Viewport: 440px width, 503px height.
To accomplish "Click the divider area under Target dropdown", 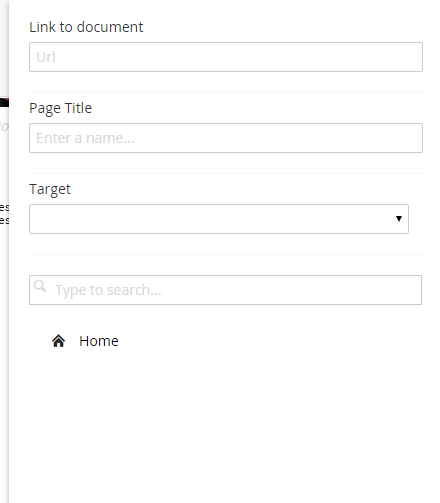I will [229, 254].
